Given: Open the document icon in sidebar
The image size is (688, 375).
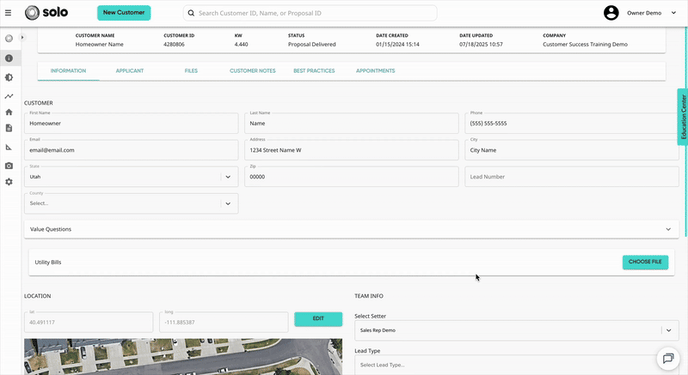Looking at the screenshot, I should pyautogui.click(x=9, y=128).
